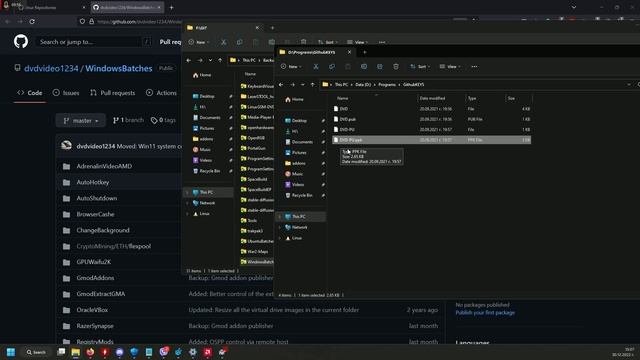Open Firefox from the taskbar
640x360 pixels.
[x=90, y=352]
